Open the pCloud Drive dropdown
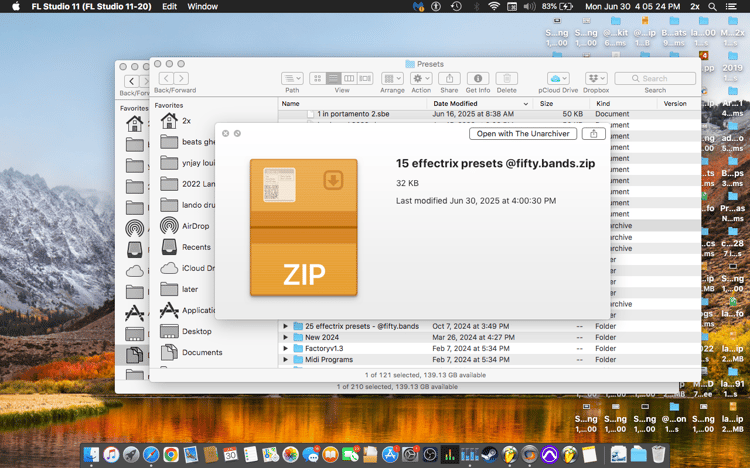750x468 pixels. (558, 78)
